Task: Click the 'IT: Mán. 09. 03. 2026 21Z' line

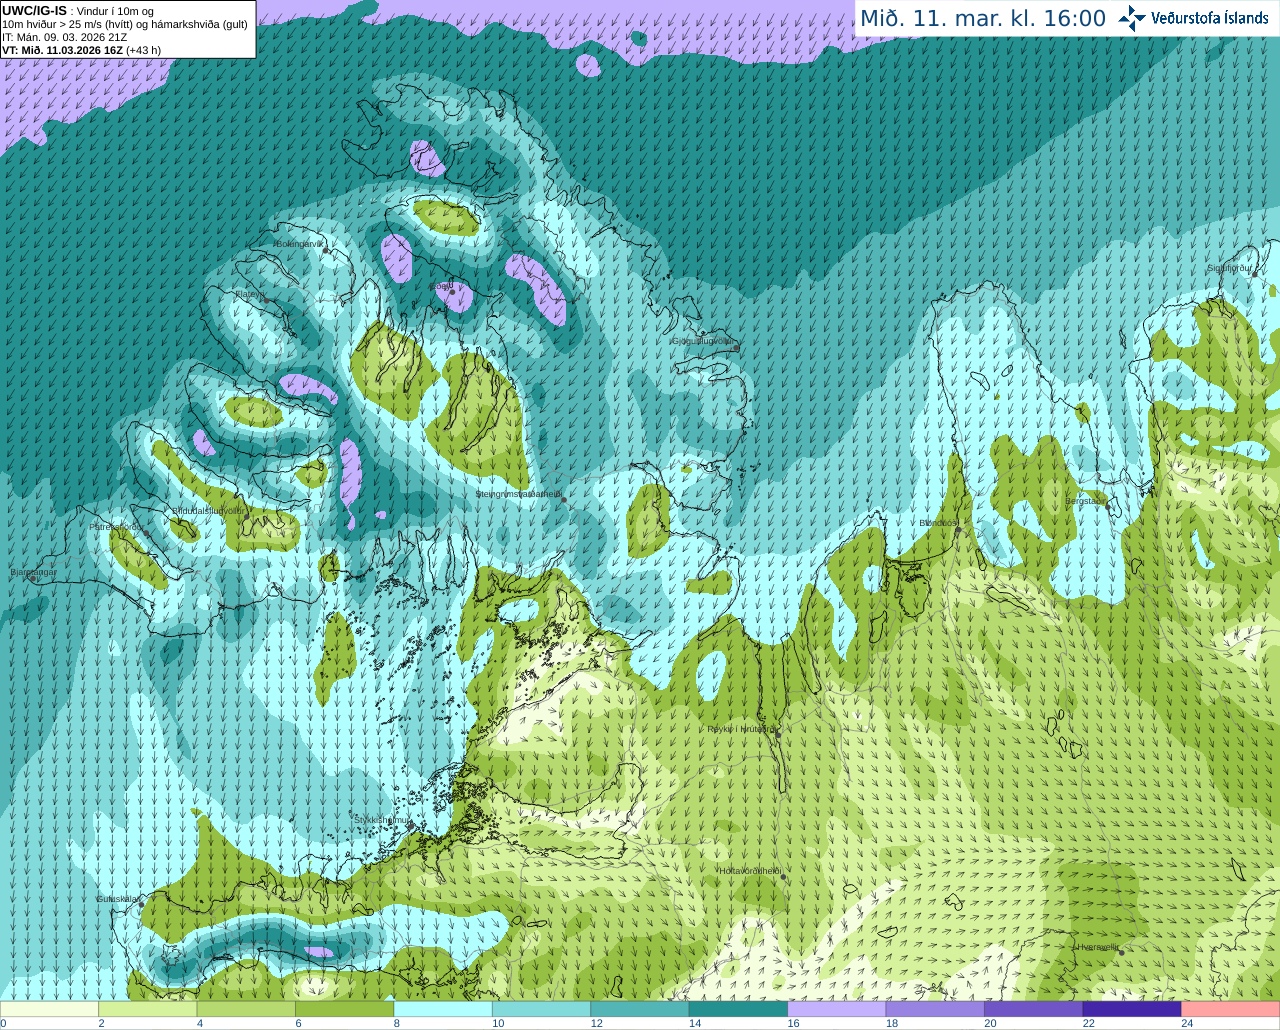Action: tap(65, 37)
